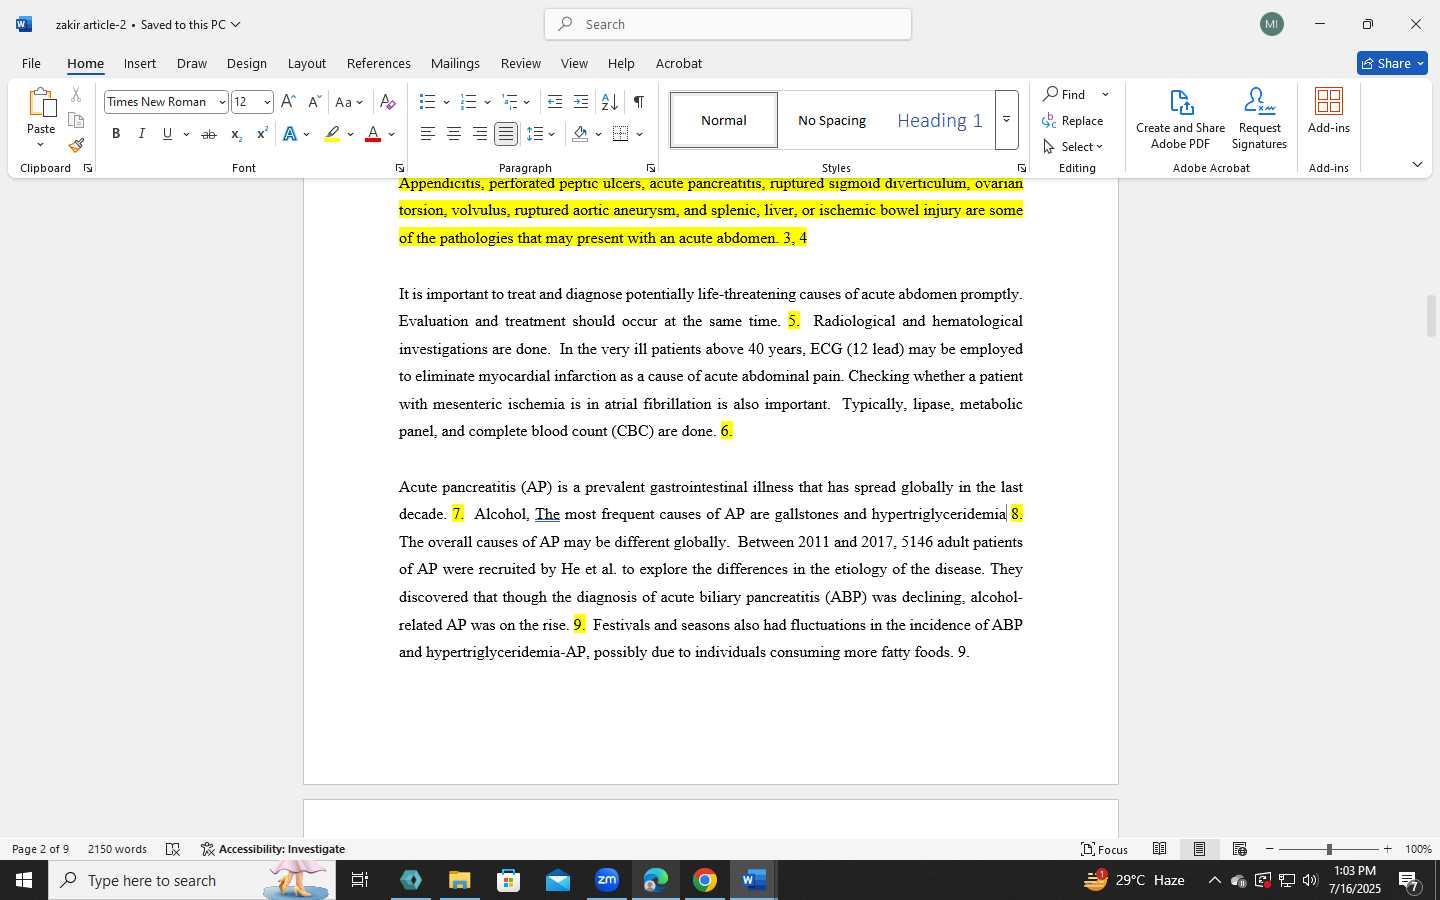Expand the Styles gallery
1440x900 pixels.
point(1006,120)
